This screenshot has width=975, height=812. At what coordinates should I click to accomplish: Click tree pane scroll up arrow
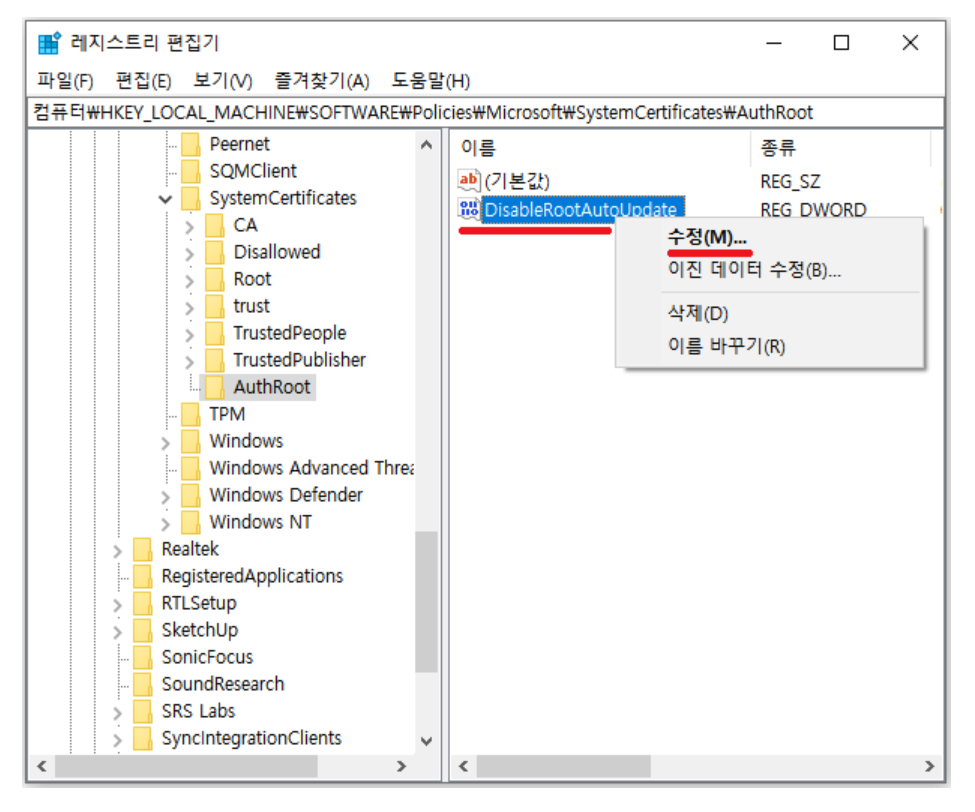pyautogui.click(x=427, y=145)
